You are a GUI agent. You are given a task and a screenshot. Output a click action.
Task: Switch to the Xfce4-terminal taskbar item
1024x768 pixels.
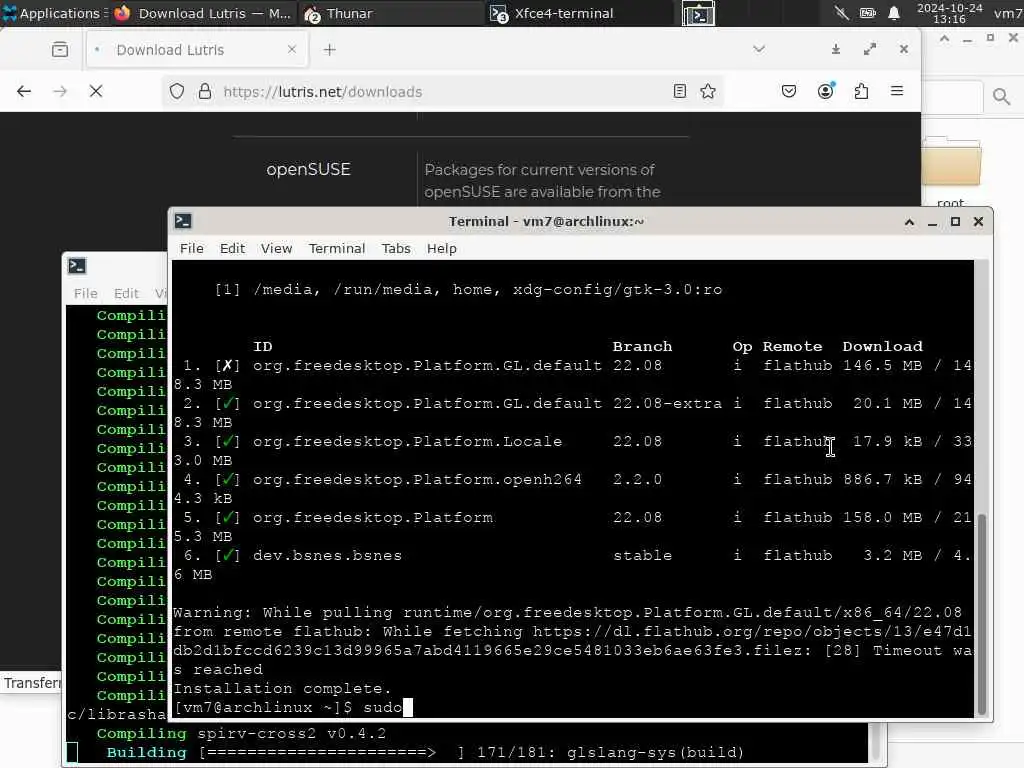[580, 13]
